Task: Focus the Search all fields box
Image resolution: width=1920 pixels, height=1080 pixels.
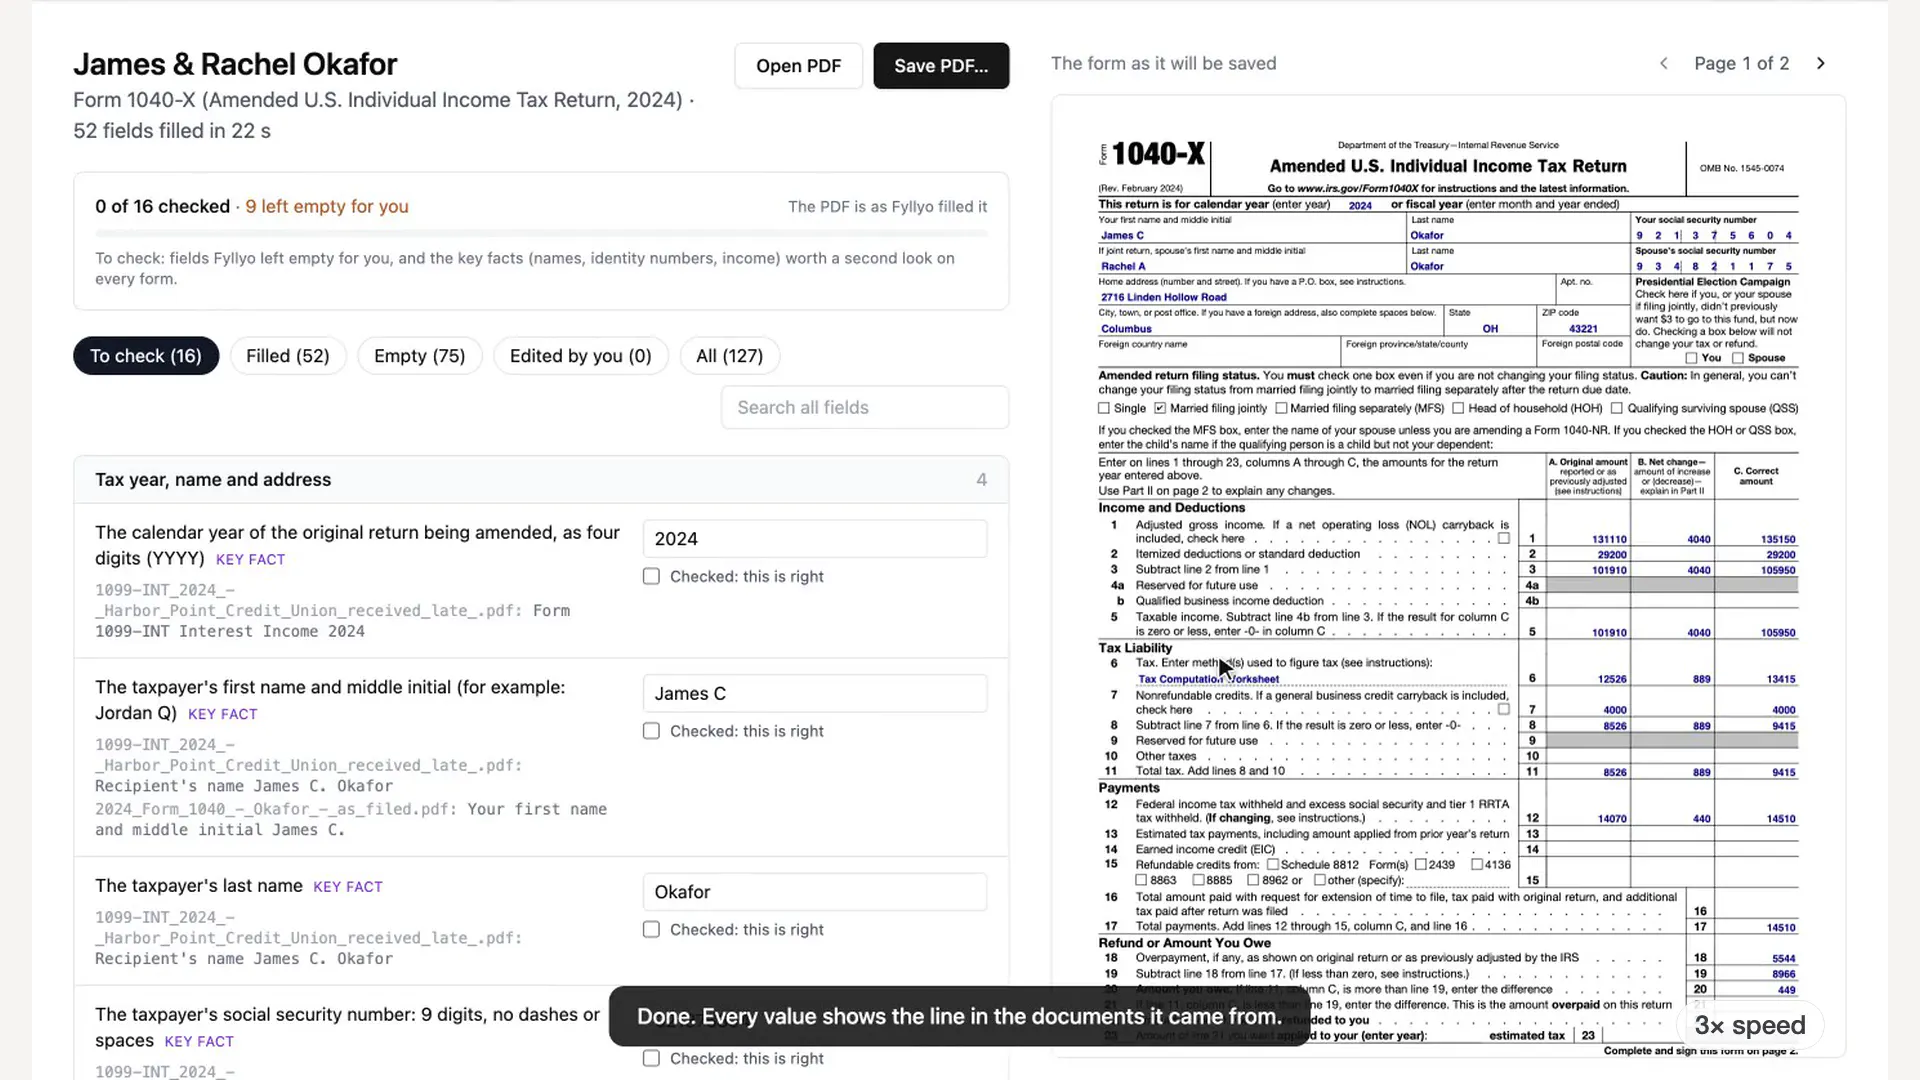Action: pos(865,407)
